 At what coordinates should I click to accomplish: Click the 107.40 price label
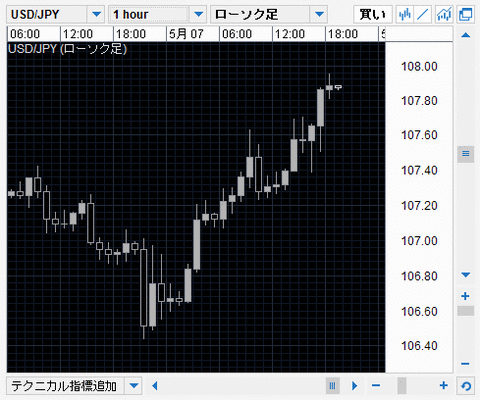[x=419, y=170]
